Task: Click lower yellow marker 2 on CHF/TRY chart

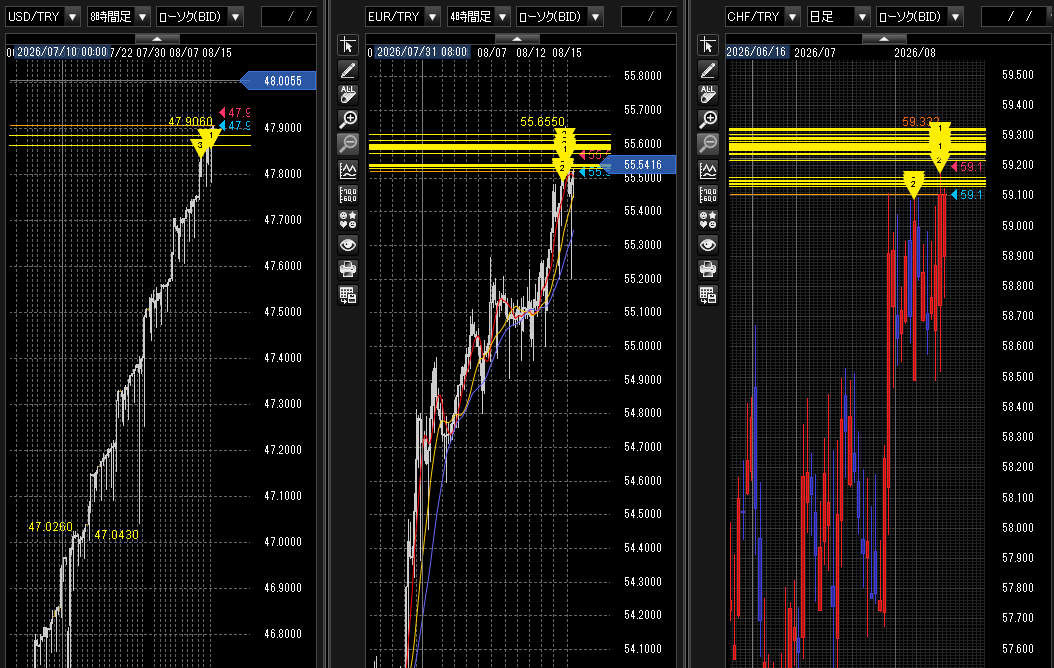Action: (913, 184)
